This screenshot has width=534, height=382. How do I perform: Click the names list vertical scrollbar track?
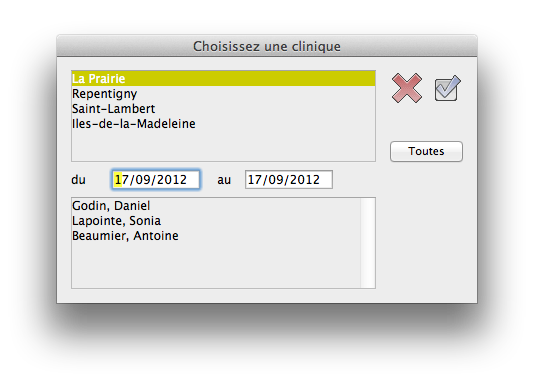[x=368, y=243]
